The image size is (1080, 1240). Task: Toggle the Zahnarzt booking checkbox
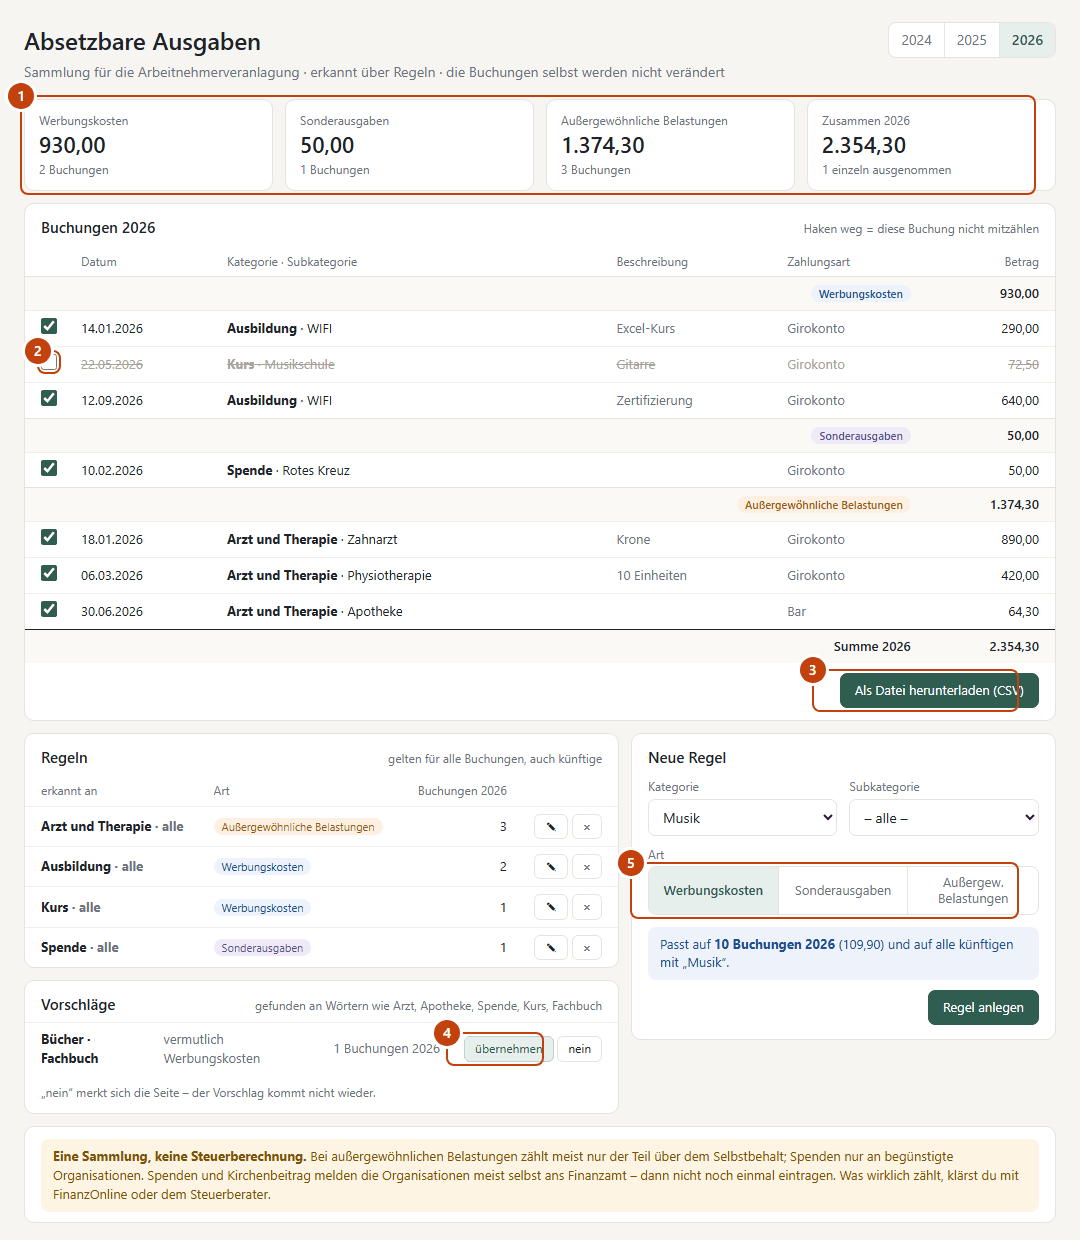tap(49, 537)
